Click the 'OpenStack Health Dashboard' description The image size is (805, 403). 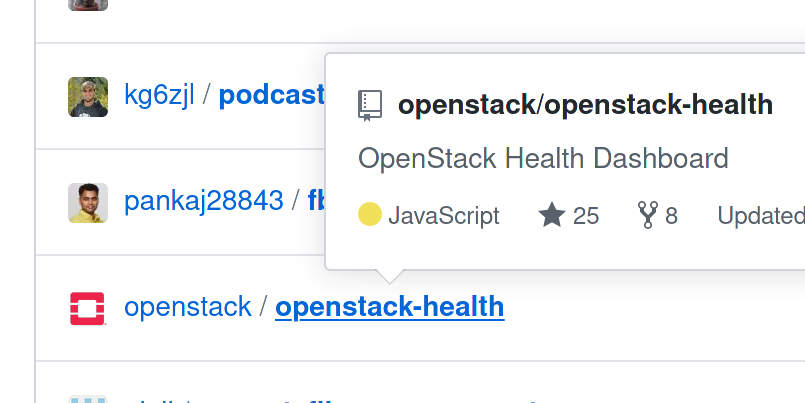543,158
